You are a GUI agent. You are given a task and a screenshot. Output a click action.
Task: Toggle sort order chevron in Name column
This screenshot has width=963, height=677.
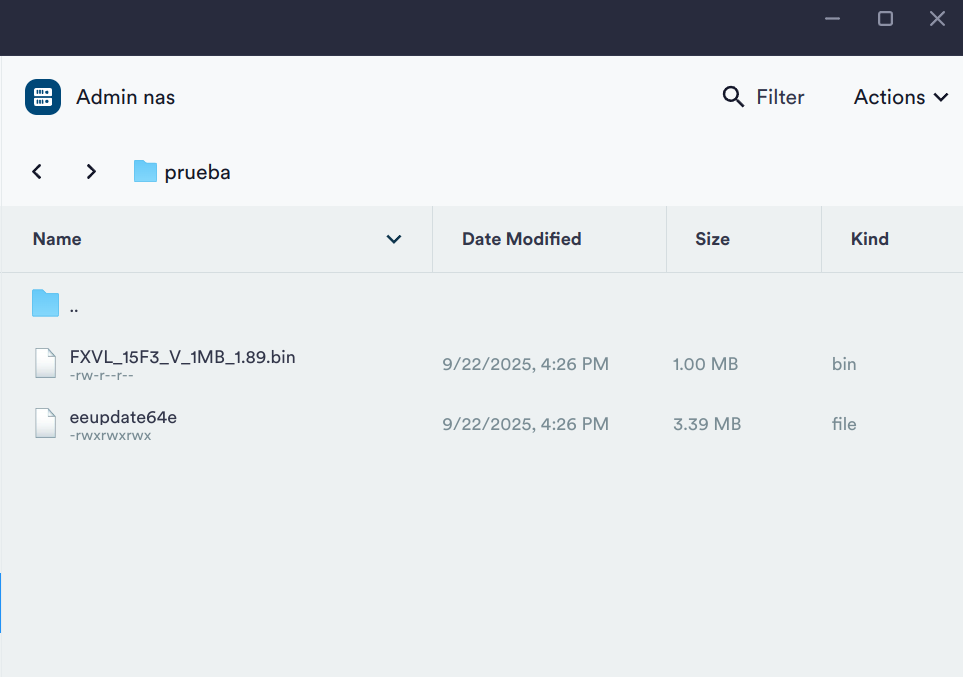pyautogui.click(x=394, y=239)
